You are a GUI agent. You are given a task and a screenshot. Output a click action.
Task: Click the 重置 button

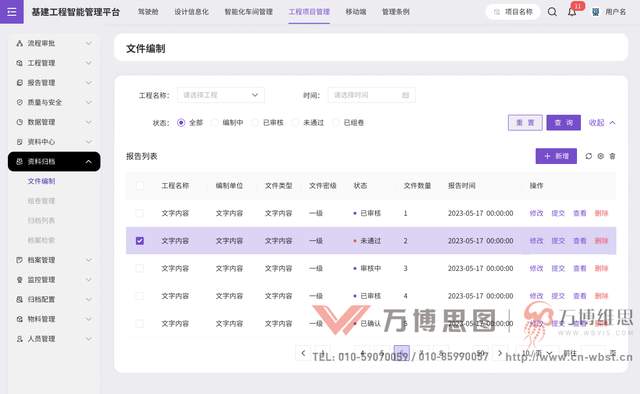(x=525, y=122)
